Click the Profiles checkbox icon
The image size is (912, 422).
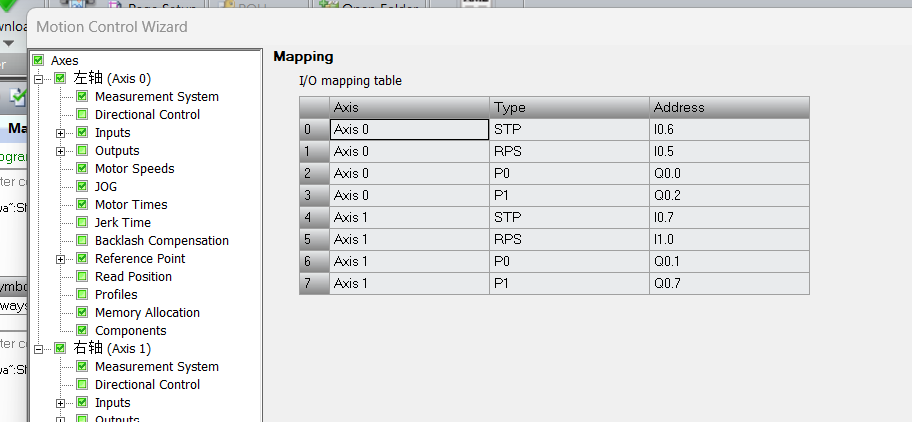click(82, 295)
